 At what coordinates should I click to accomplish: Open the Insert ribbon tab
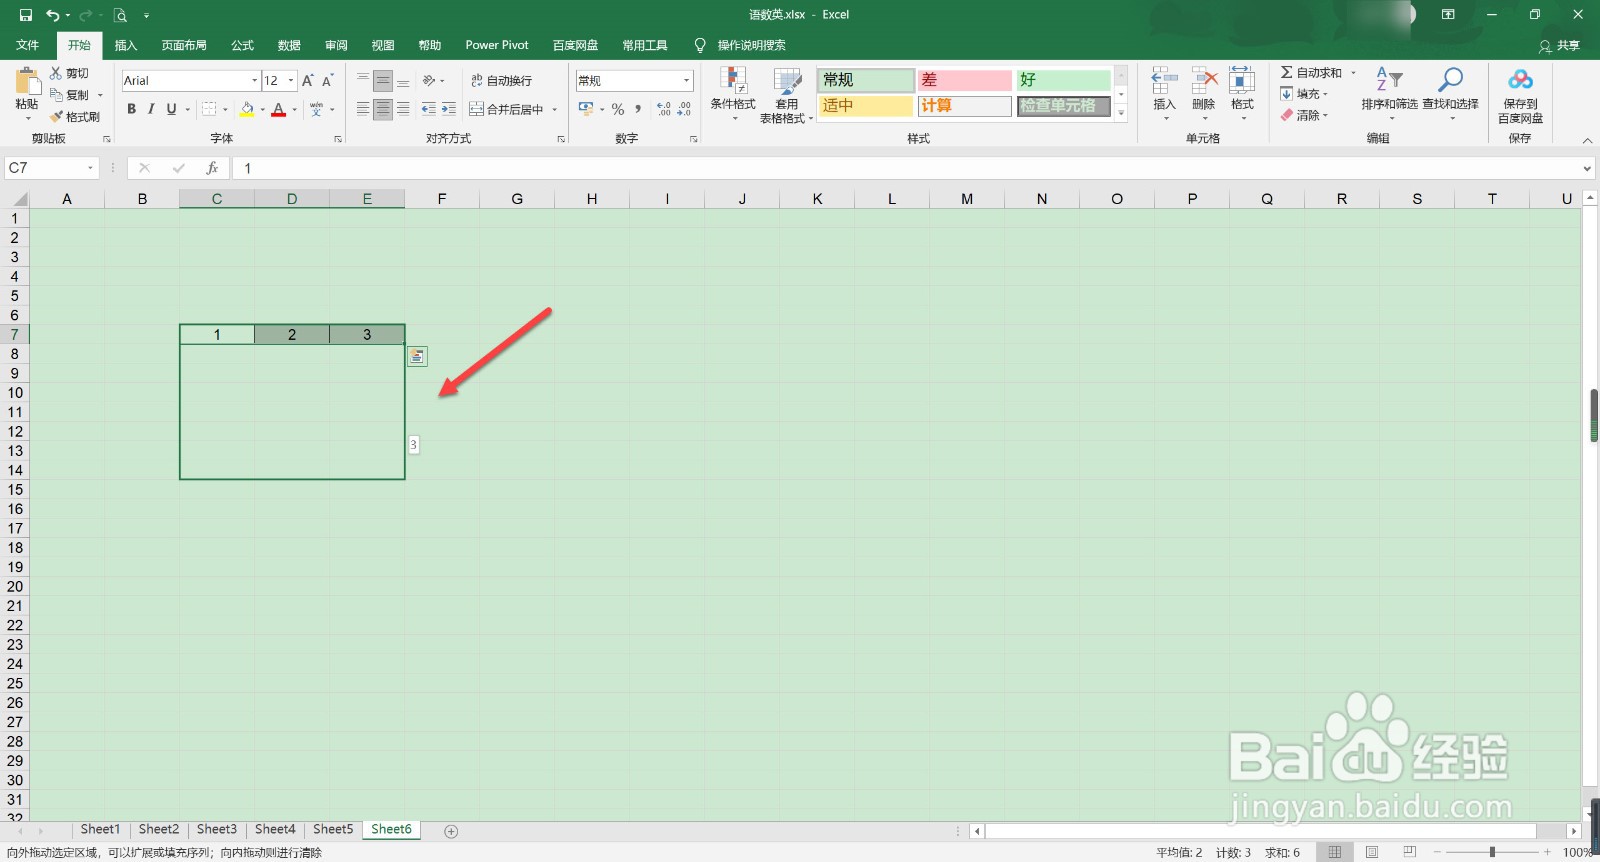click(126, 45)
